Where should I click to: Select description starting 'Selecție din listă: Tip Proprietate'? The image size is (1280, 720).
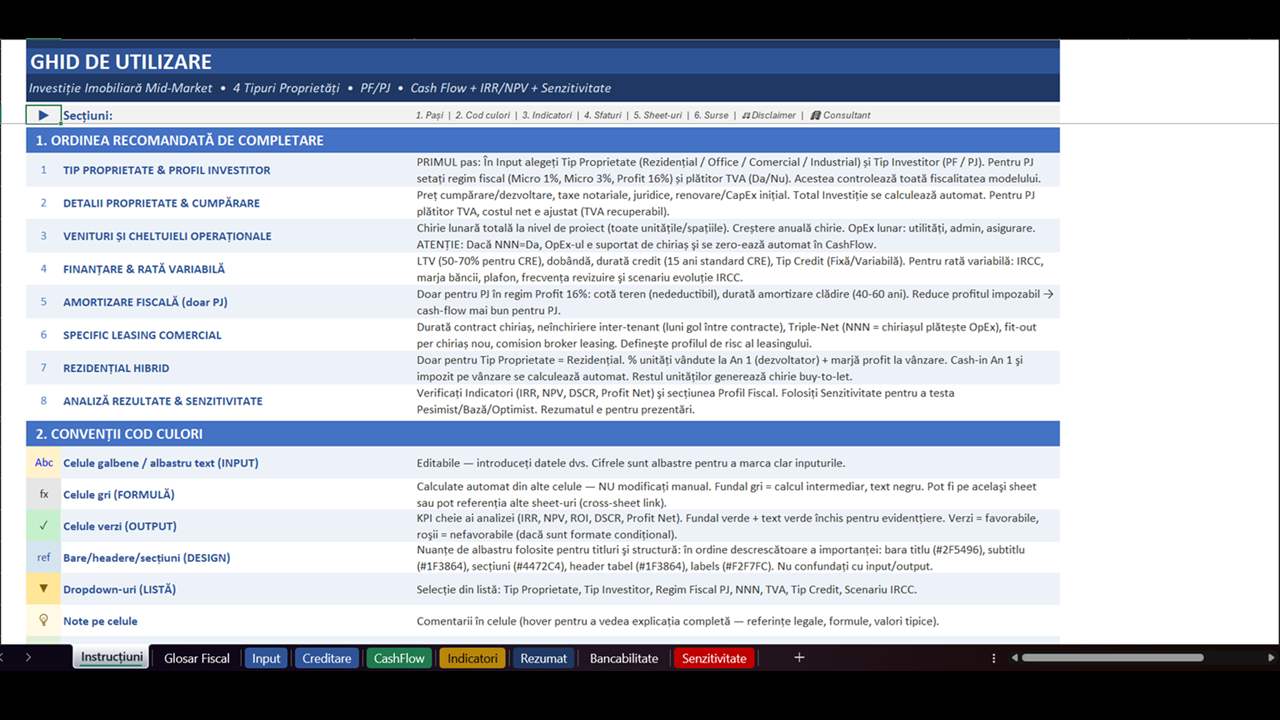pyautogui.click(x=737, y=589)
